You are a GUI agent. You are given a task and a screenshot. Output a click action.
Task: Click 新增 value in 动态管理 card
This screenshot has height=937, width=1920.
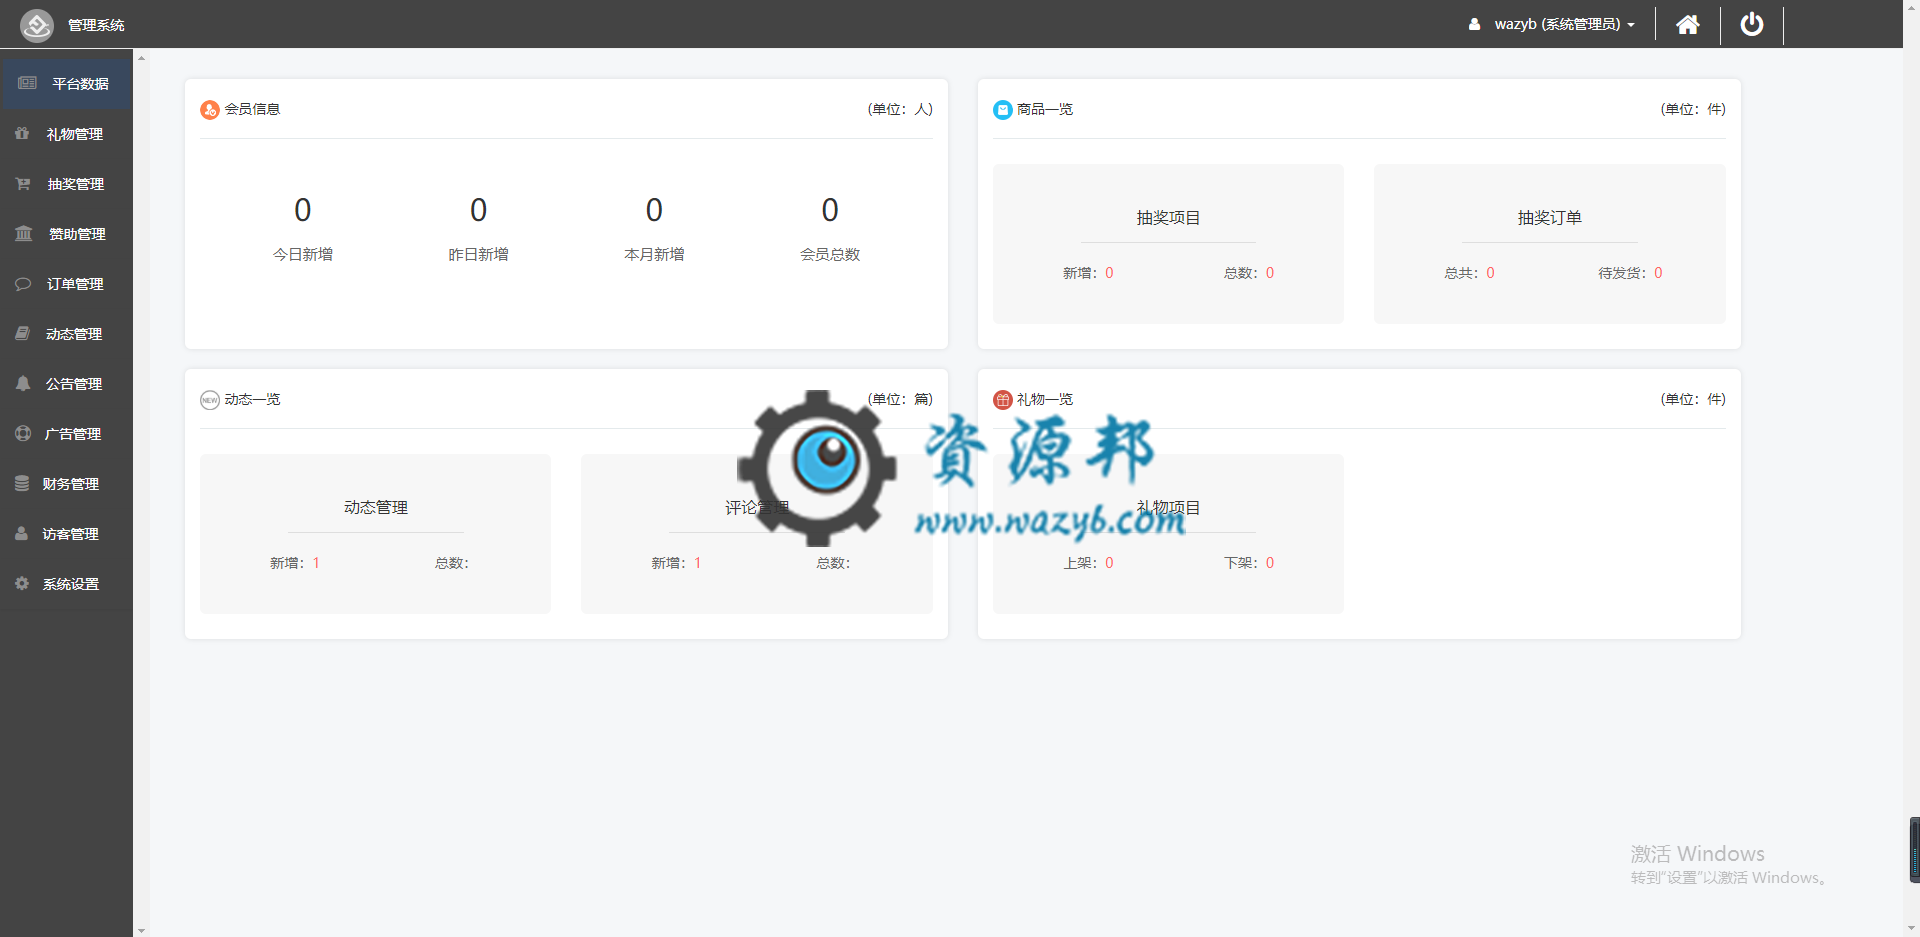pyautogui.click(x=316, y=563)
